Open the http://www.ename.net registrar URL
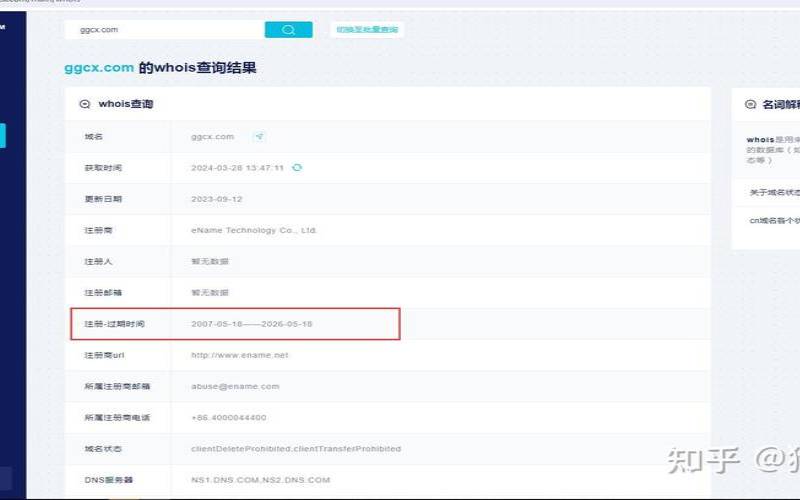Screen dimensions: 800x500 tap(240, 355)
